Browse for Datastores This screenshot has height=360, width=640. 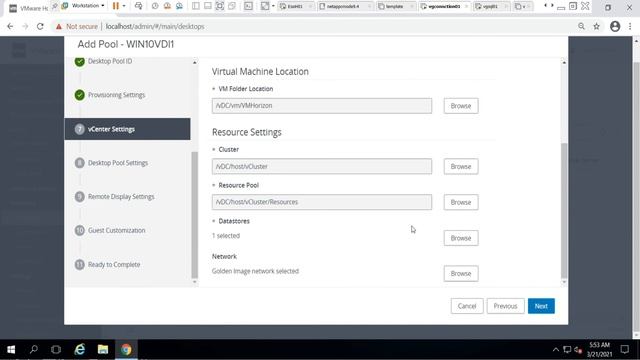coord(461,238)
